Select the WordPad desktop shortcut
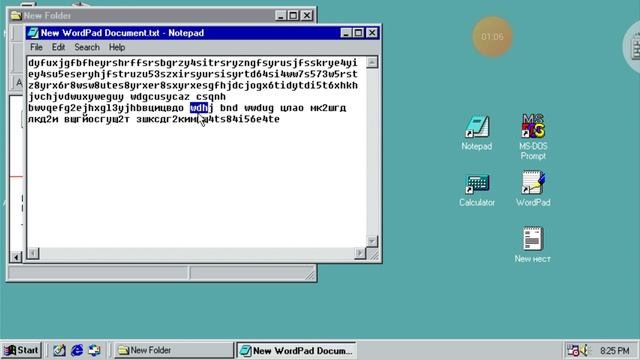The image size is (640, 360). coord(533,189)
